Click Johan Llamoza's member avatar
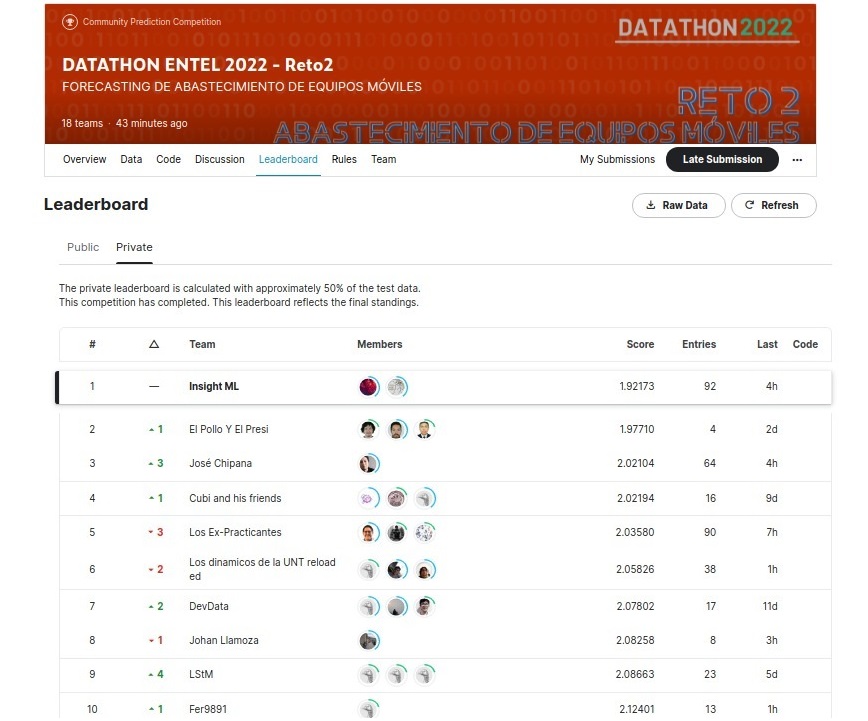Screen dimensions: 868x721 coord(369,641)
